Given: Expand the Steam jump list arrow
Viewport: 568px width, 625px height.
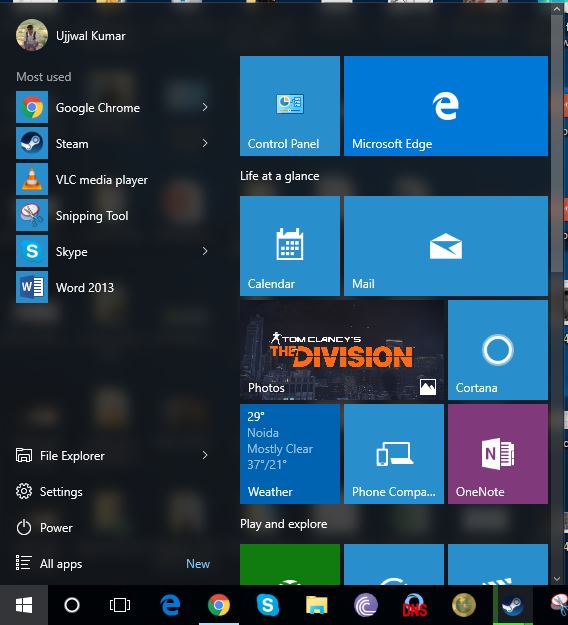Looking at the screenshot, I should point(205,143).
